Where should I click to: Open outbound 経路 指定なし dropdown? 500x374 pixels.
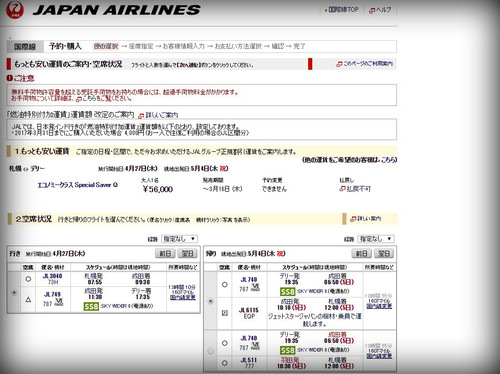(179, 239)
